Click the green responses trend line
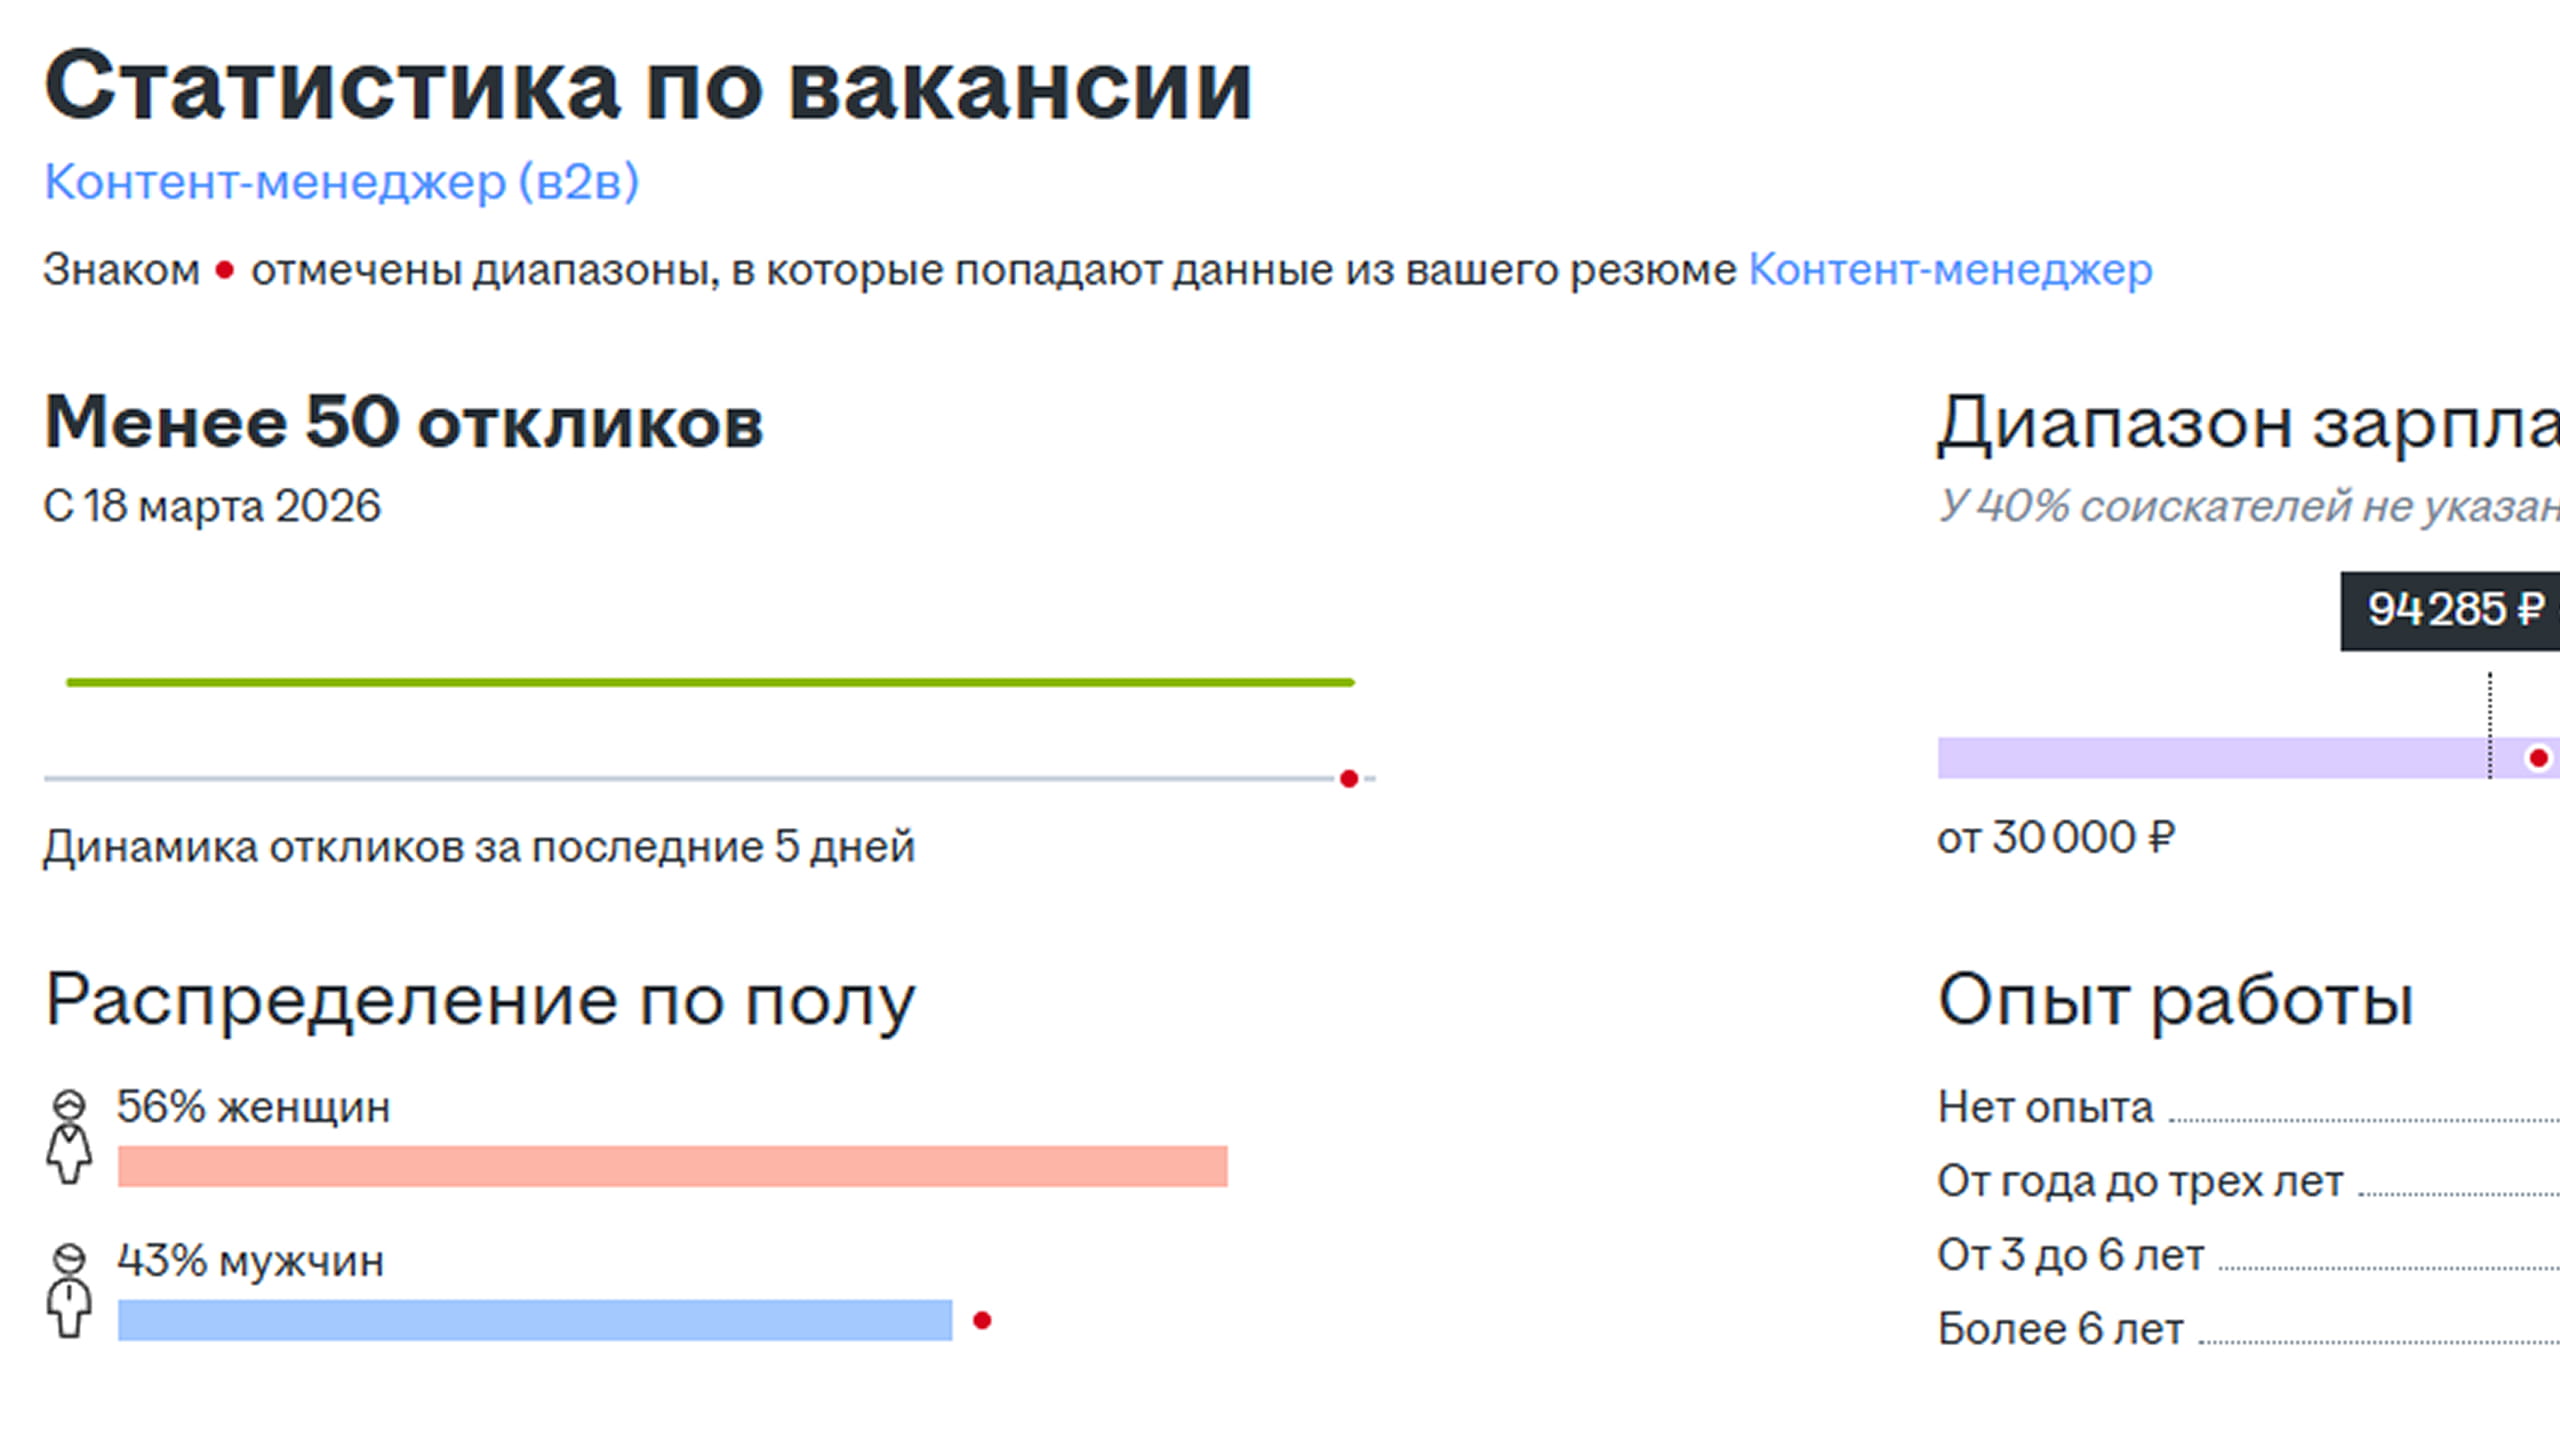 pyautogui.click(x=710, y=681)
